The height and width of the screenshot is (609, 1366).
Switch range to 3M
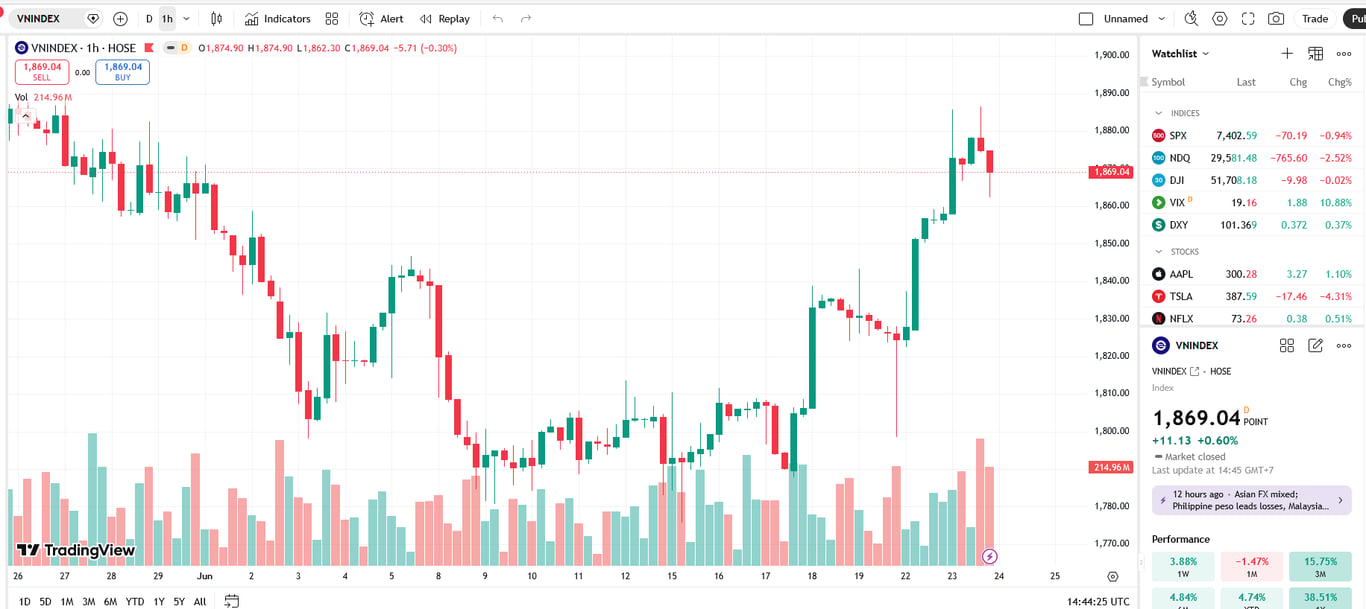tap(88, 601)
